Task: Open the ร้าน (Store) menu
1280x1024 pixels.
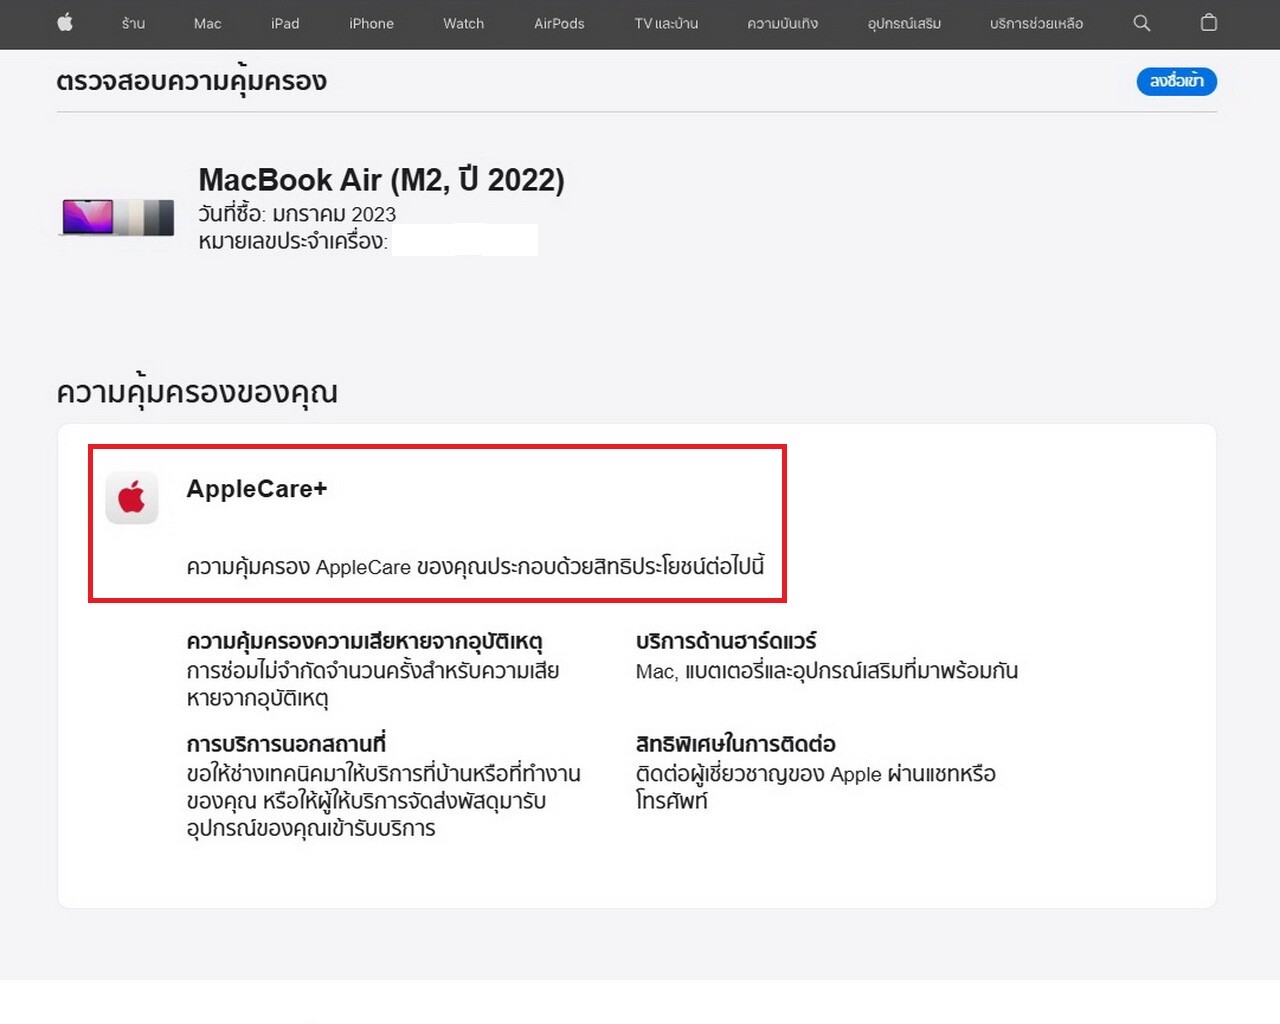Action: click(x=133, y=23)
